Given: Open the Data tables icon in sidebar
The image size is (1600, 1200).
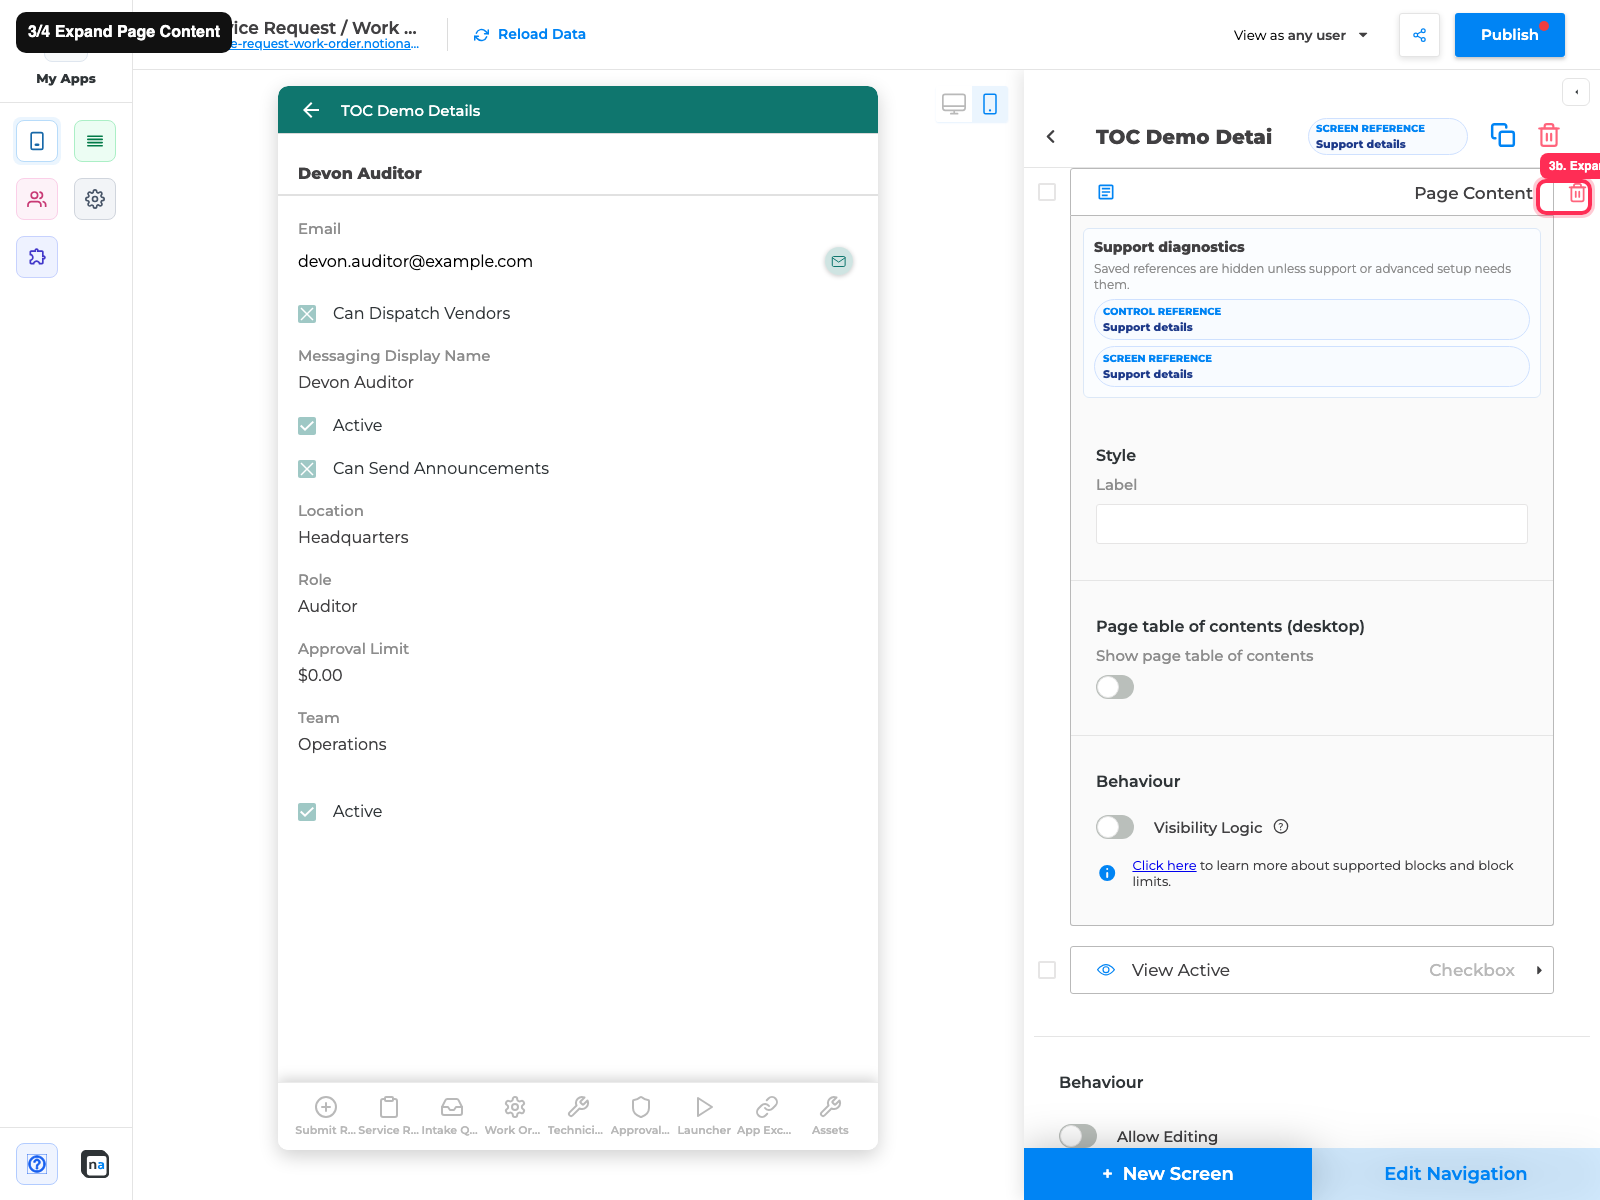Looking at the screenshot, I should click(95, 141).
